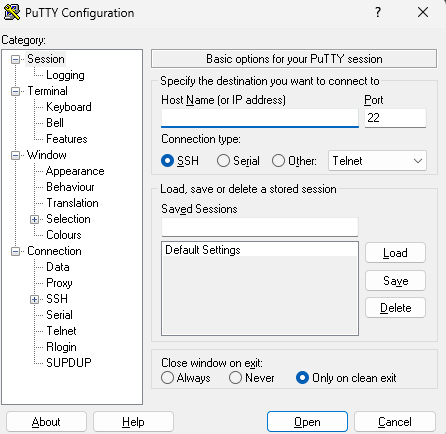
Task: Select Default Settings in the sessions list
Action: (x=260, y=250)
